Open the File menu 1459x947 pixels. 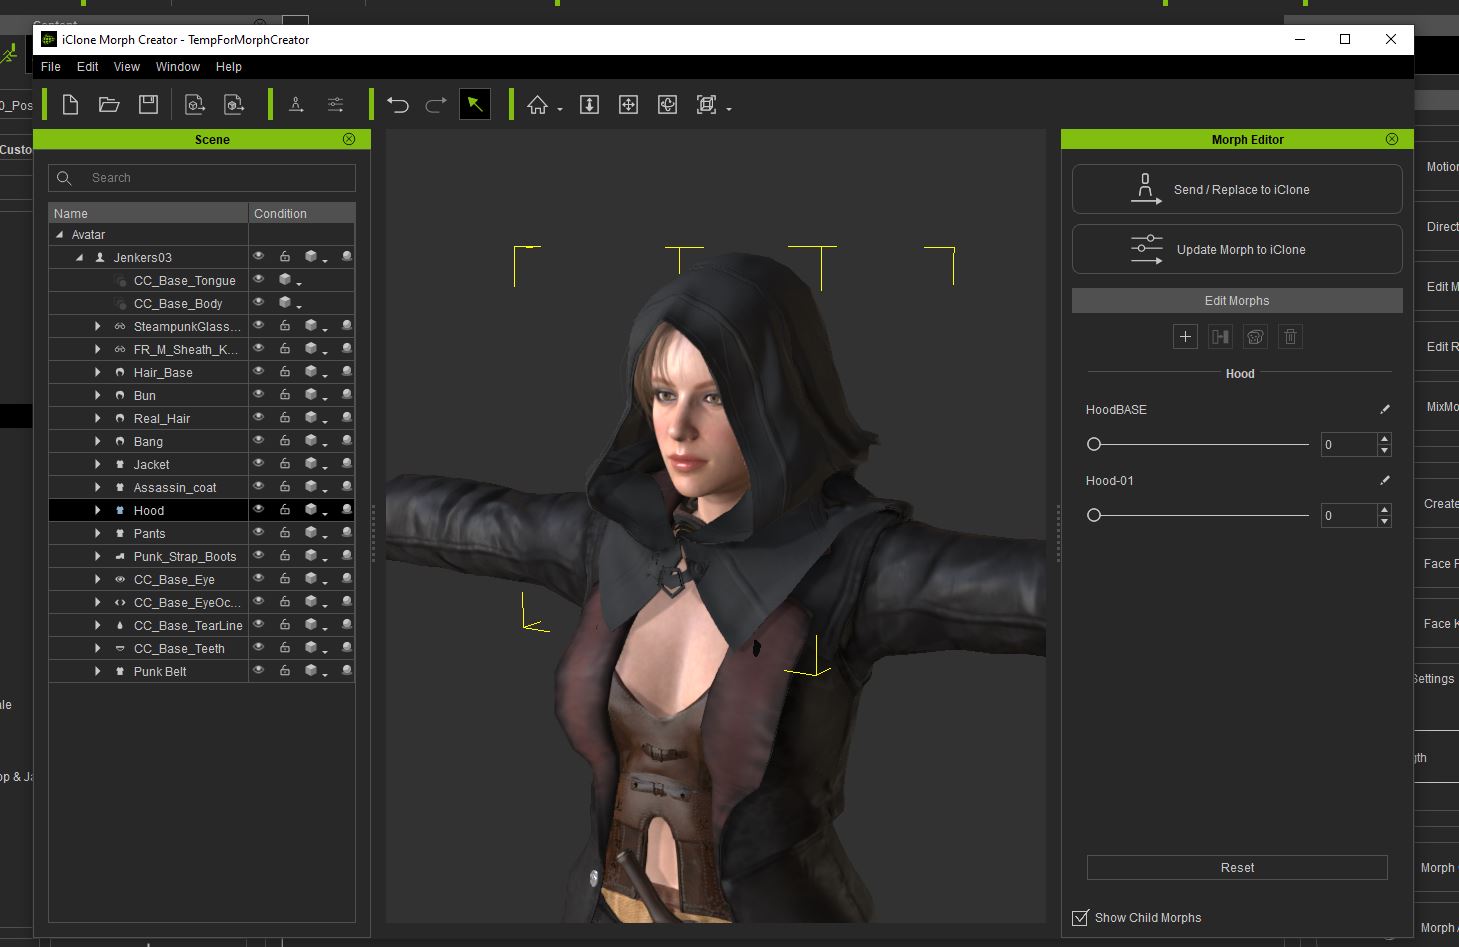(x=51, y=67)
